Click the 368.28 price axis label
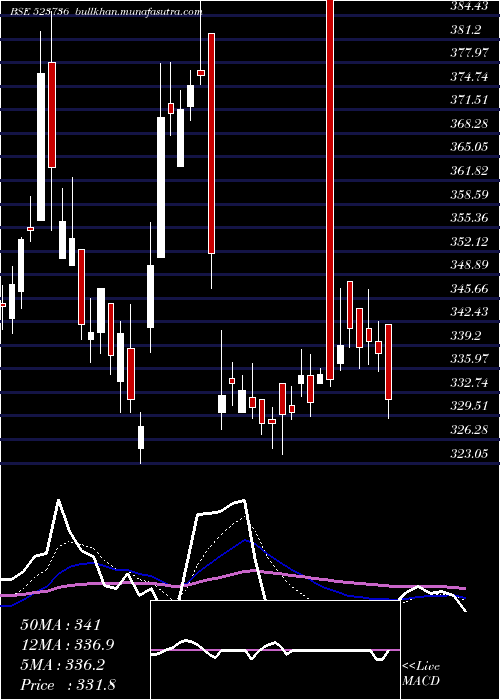The height and width of the screenshot is (700, 500). pyautogui.click(x=469, y=123)
